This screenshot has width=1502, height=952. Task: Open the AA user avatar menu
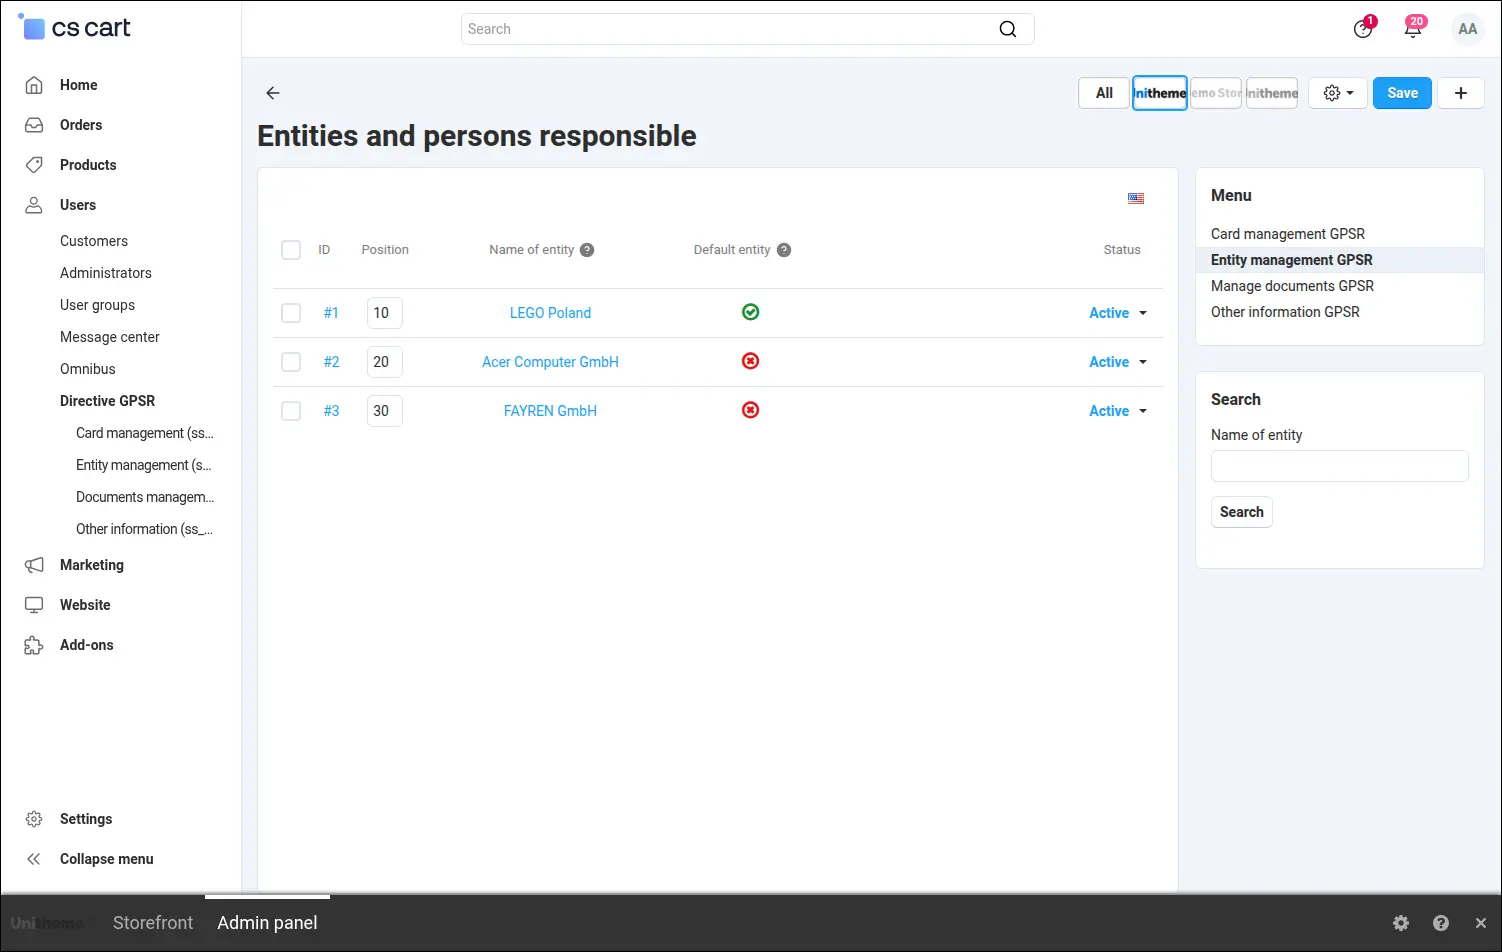1467,29
